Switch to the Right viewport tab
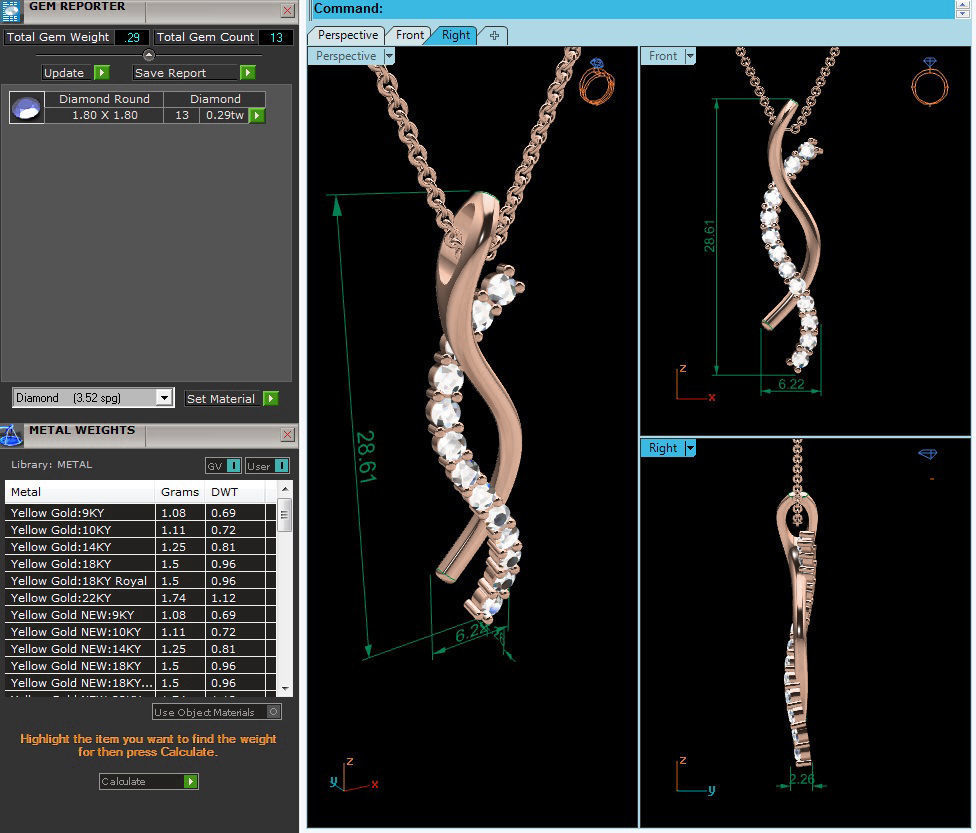The height and width of the screenshot is (833, 976). [456, 35]
